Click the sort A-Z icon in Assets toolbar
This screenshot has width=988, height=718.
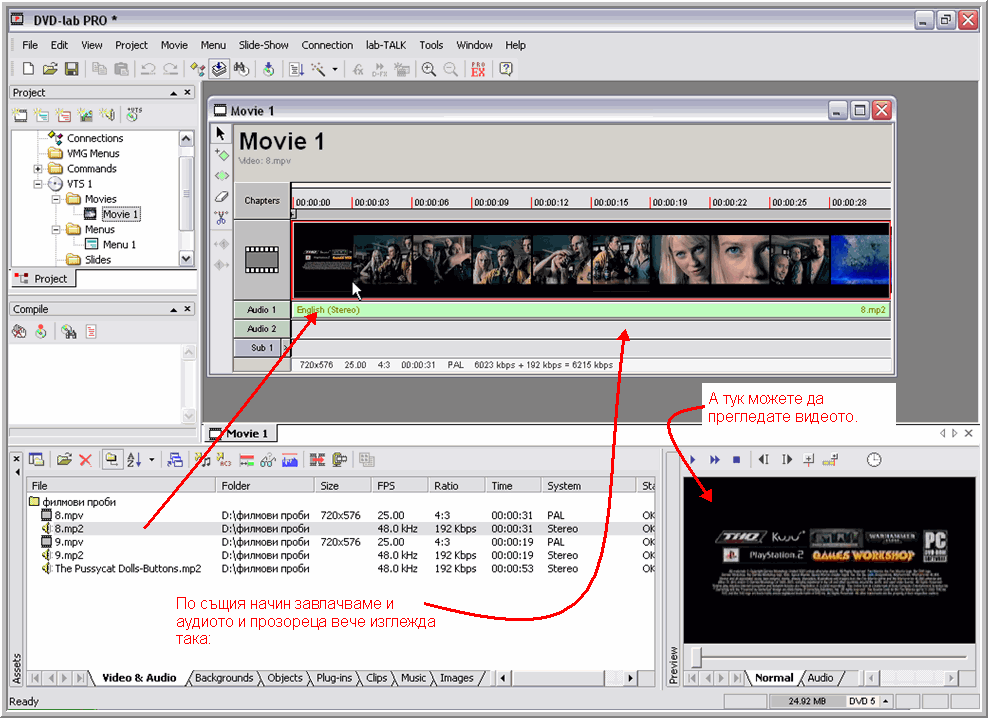[x=134, y=460]
